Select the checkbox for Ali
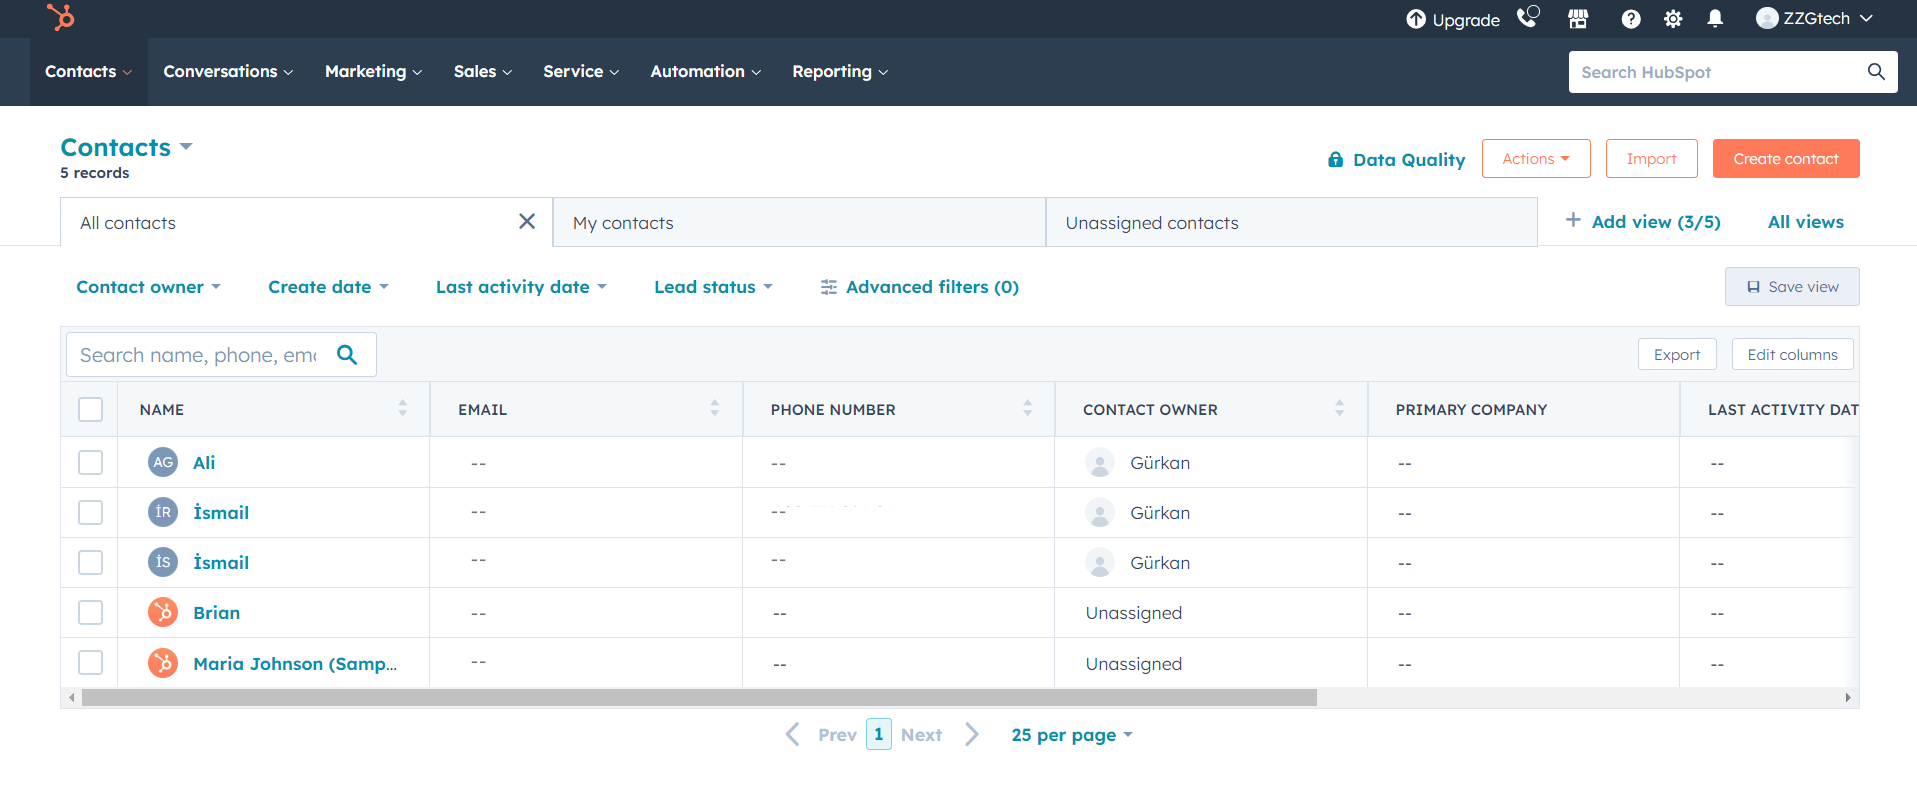The height and width of the screenshot is (802, 1917). point(90,462)
